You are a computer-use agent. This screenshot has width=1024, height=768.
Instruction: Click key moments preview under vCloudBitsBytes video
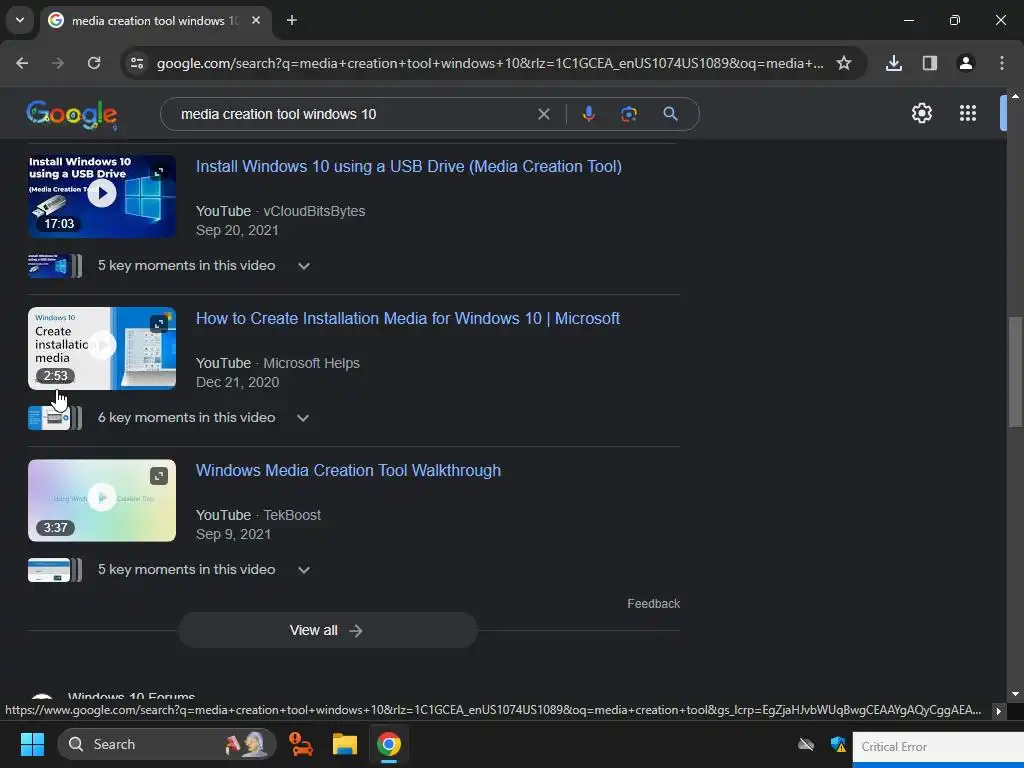pyautogui.click(x=55, y=266)
